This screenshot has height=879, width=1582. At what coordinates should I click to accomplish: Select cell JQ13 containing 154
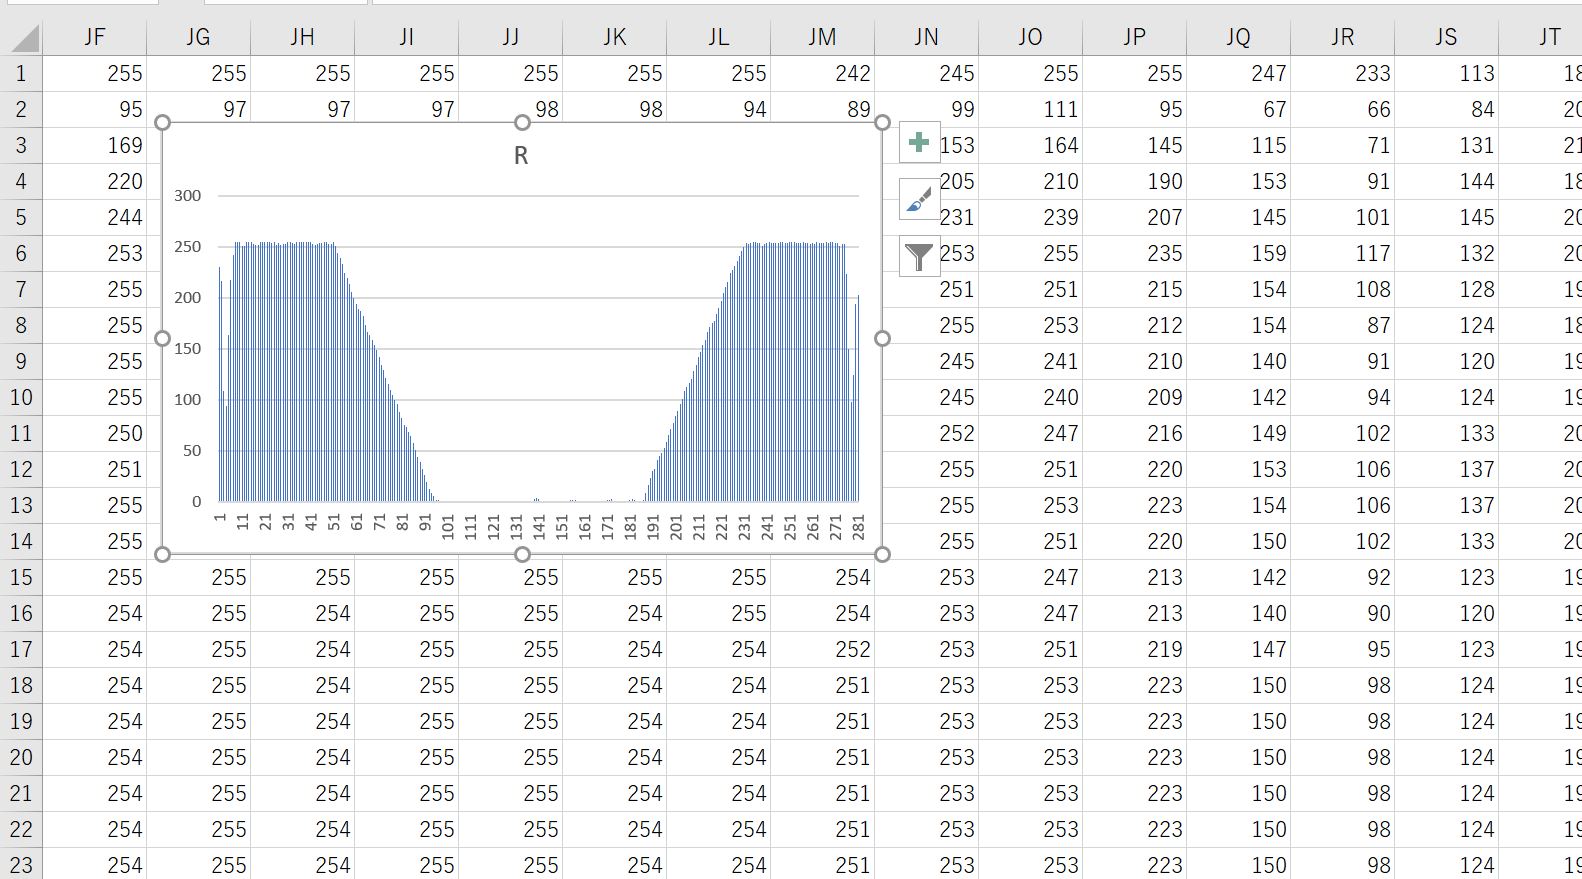tap(1238, 505)
